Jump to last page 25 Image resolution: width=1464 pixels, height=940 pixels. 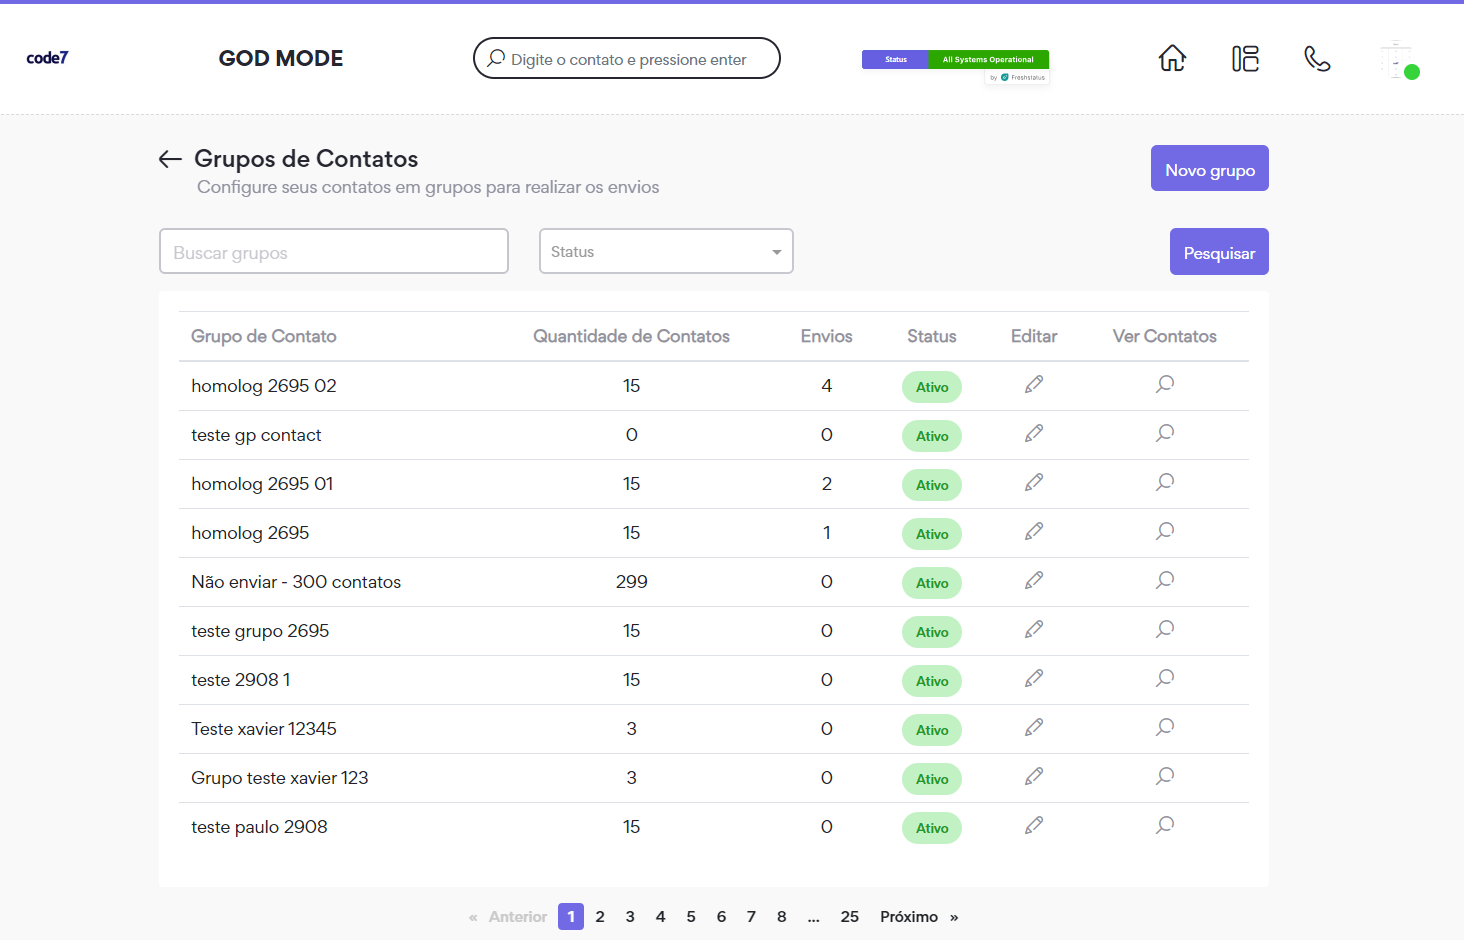pos(850,917)
